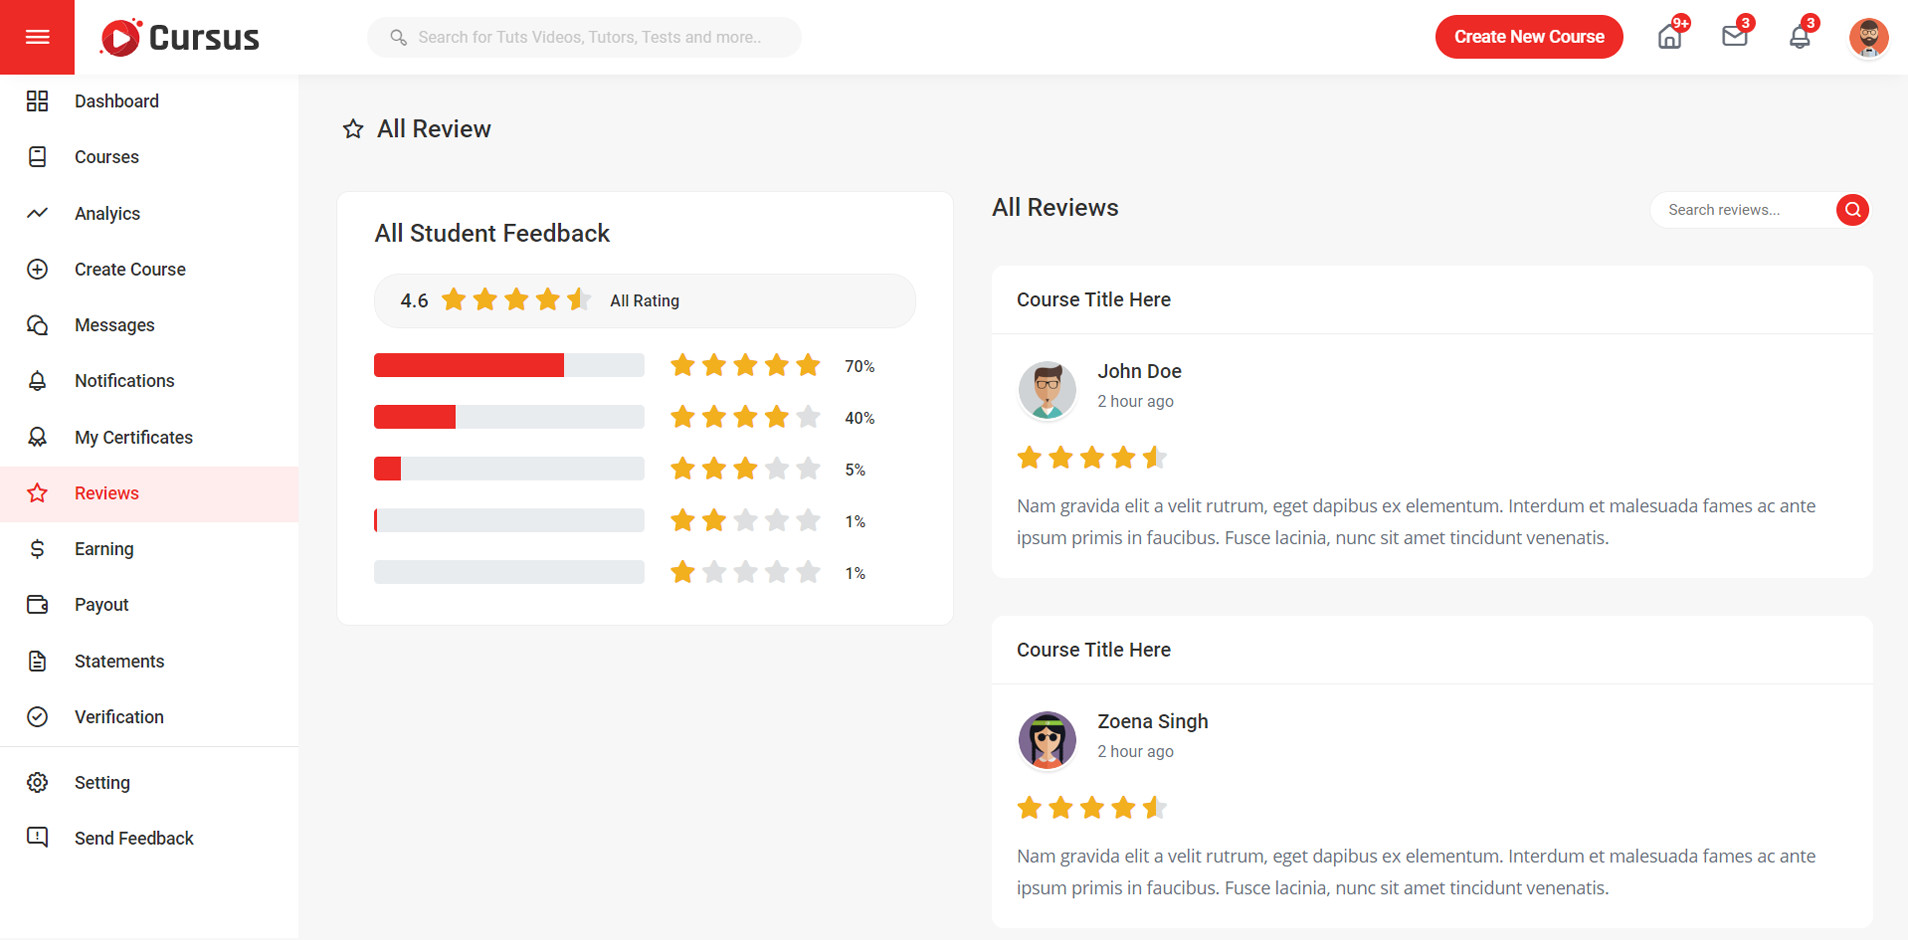The image size is (1908, 940).
Task: Click the Create New Course button
Action: (x=1528, y=37)
